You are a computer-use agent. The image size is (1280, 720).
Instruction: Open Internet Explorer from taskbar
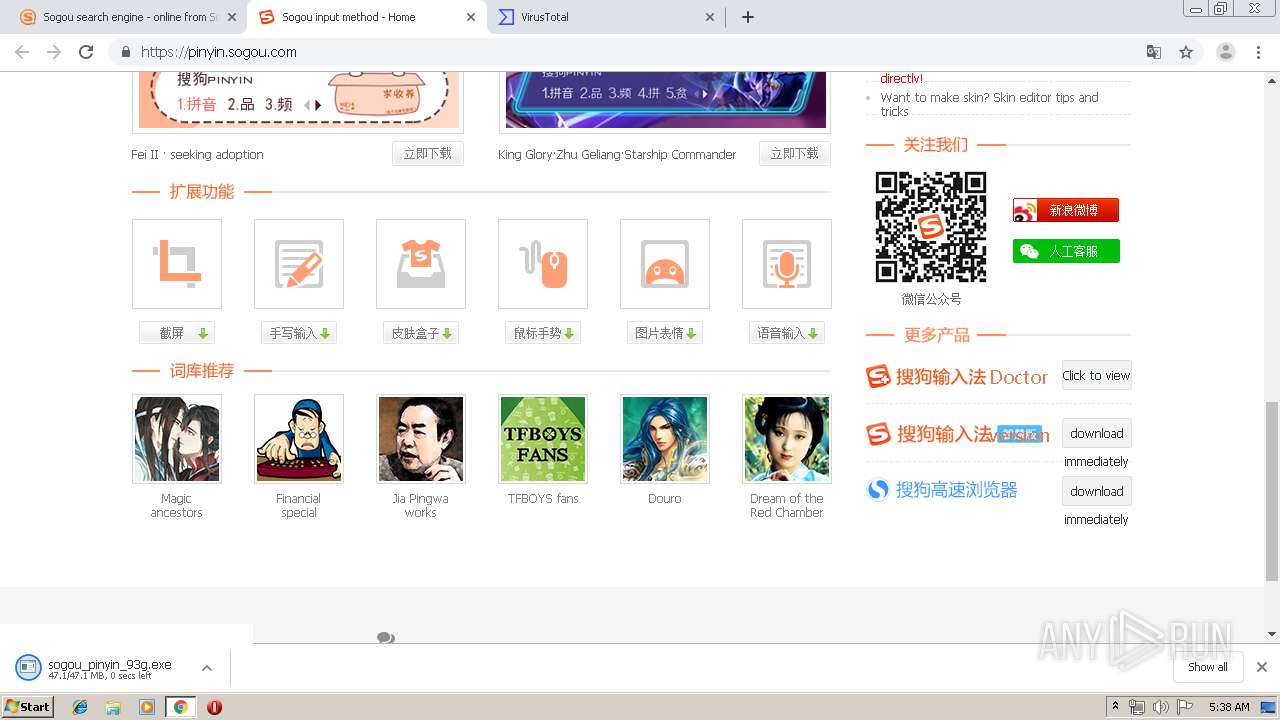(80, 707)
